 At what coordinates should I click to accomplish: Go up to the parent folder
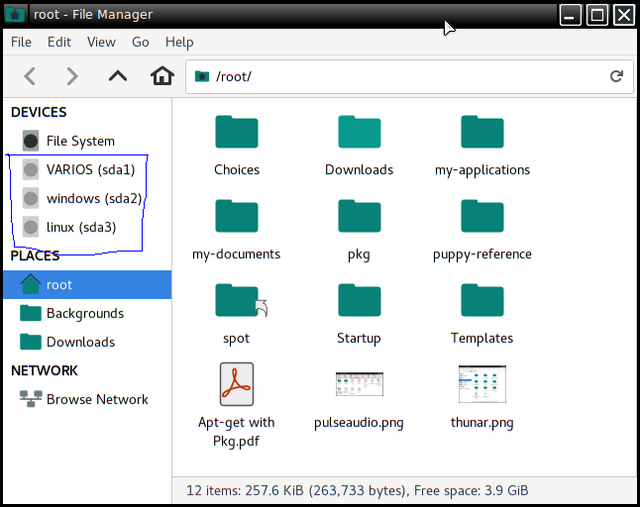(118, 76)
